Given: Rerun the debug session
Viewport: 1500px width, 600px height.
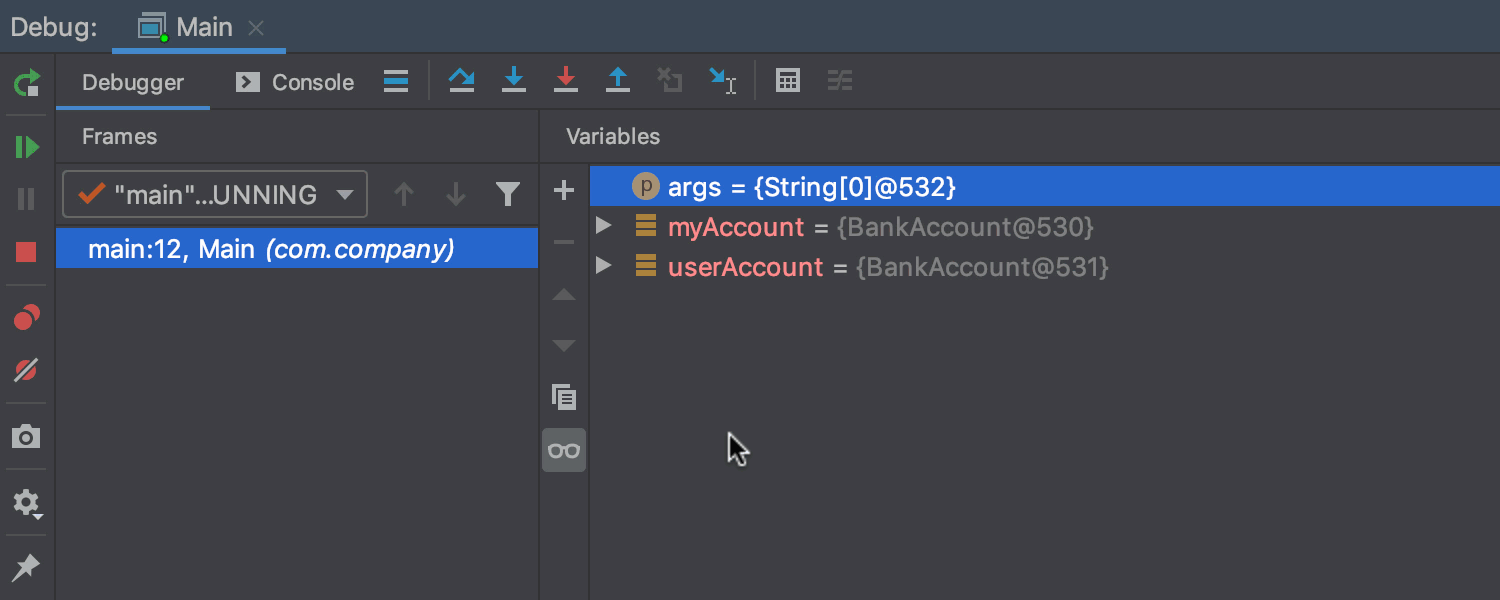Looking at the screenshot, I should pyautogui.click(x=27, y=84).
